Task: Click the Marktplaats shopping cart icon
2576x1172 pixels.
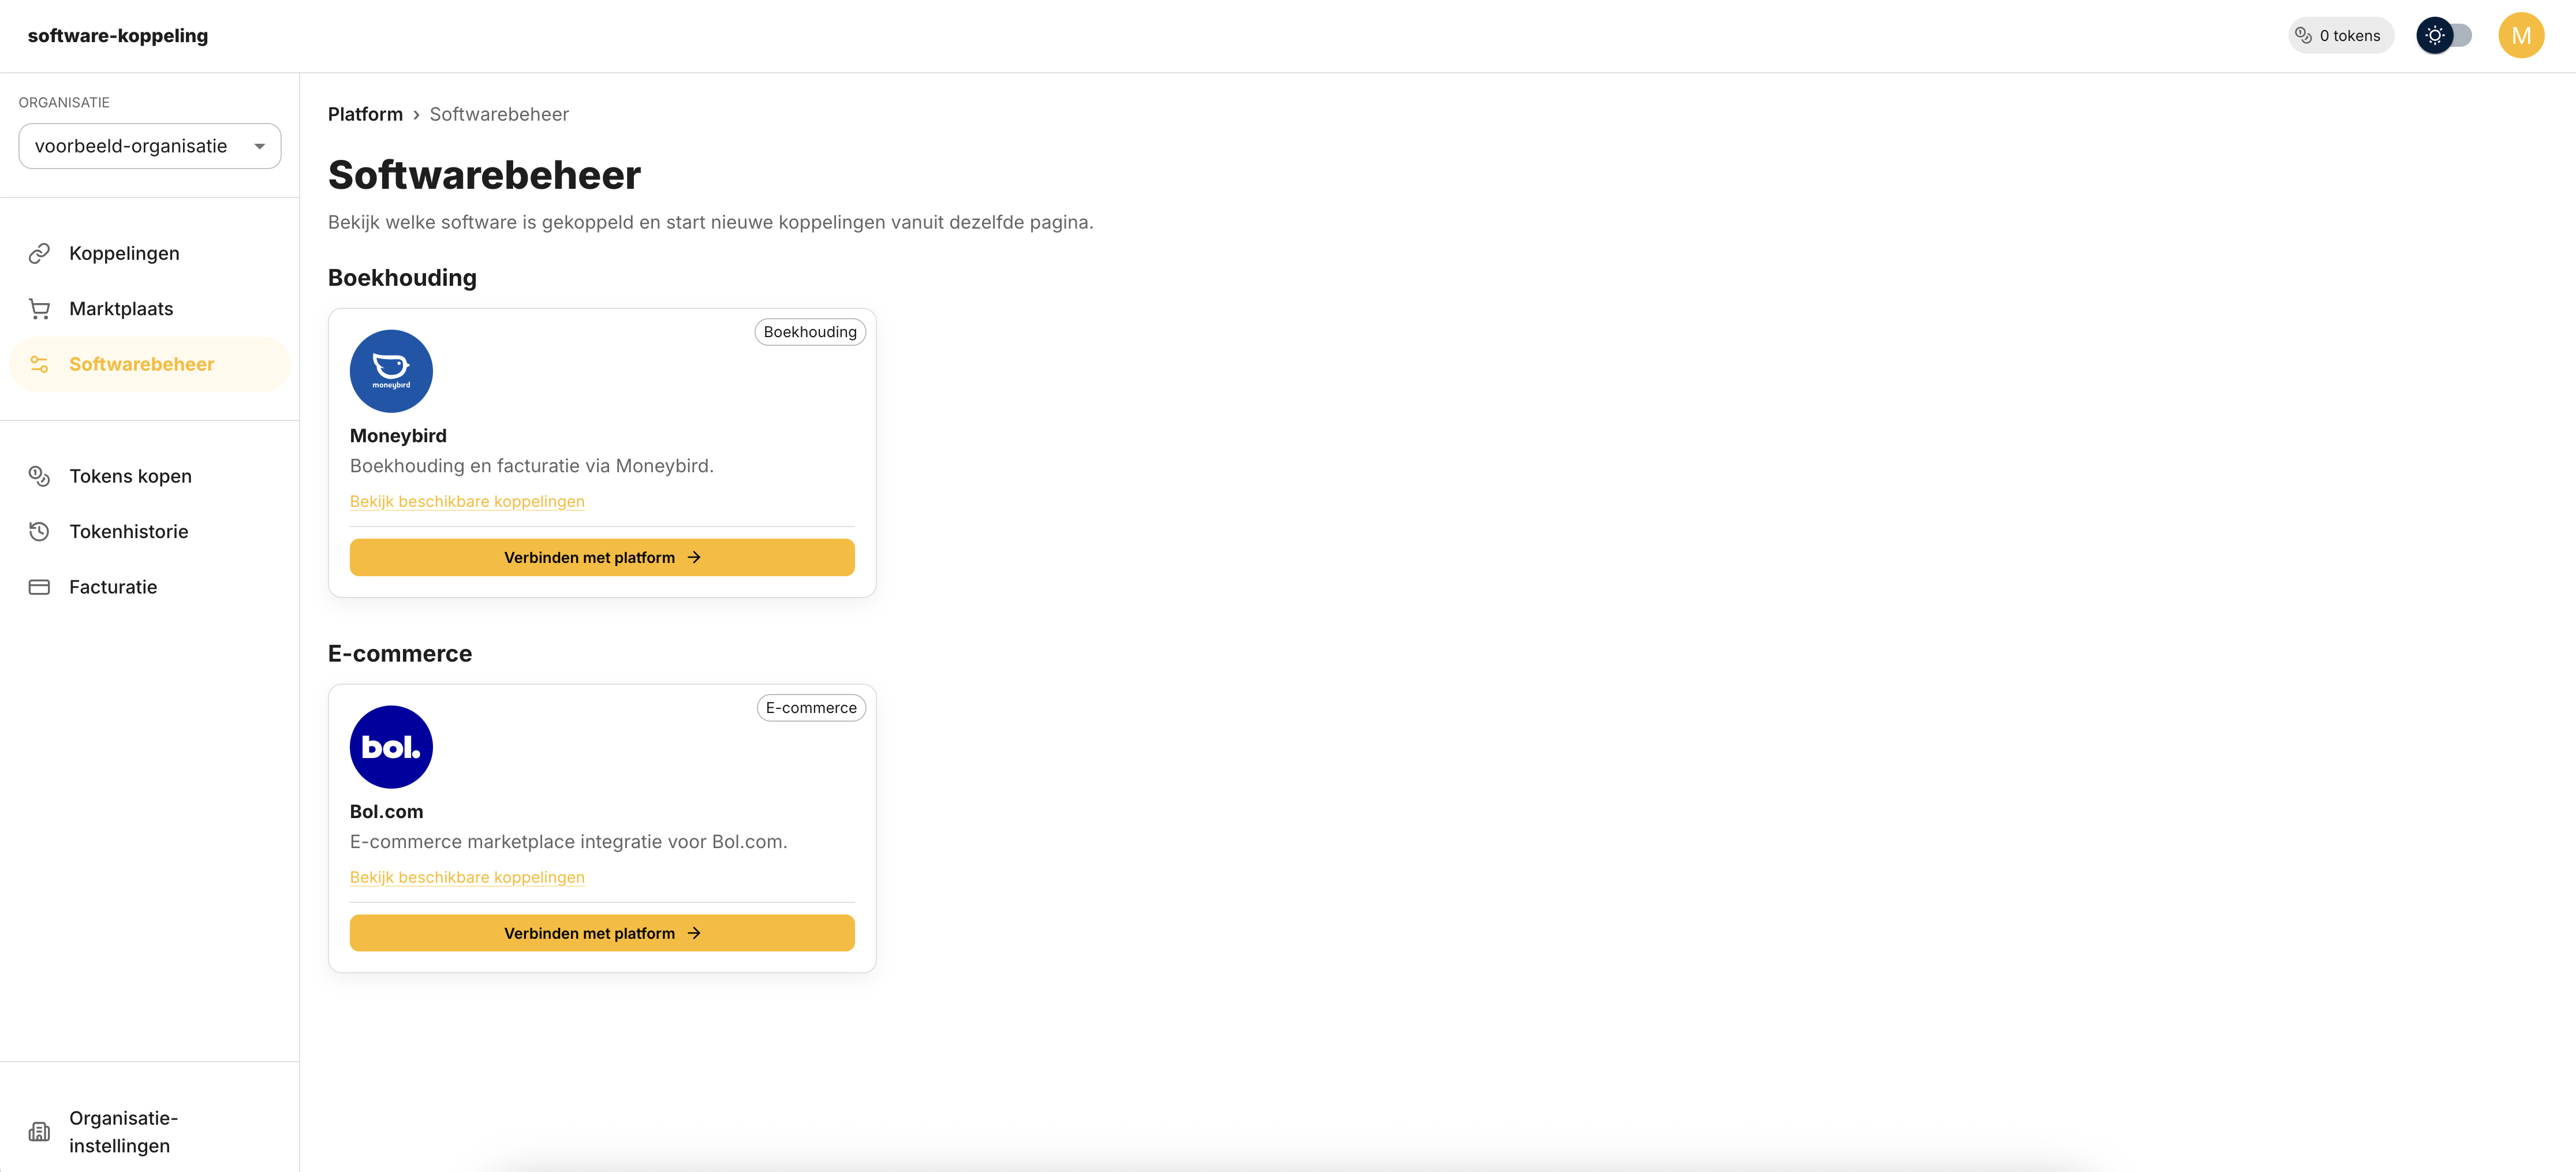Action: click(39, 309)
